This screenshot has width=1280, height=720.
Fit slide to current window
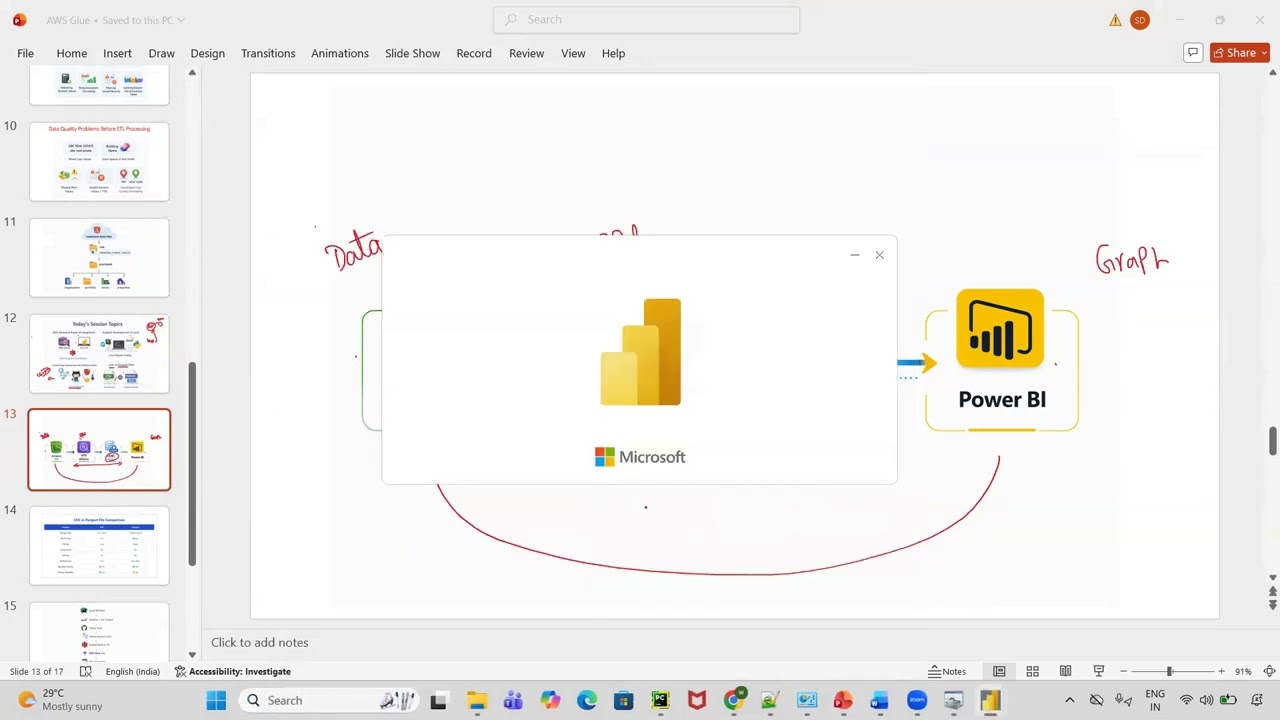pos(1269,671)
